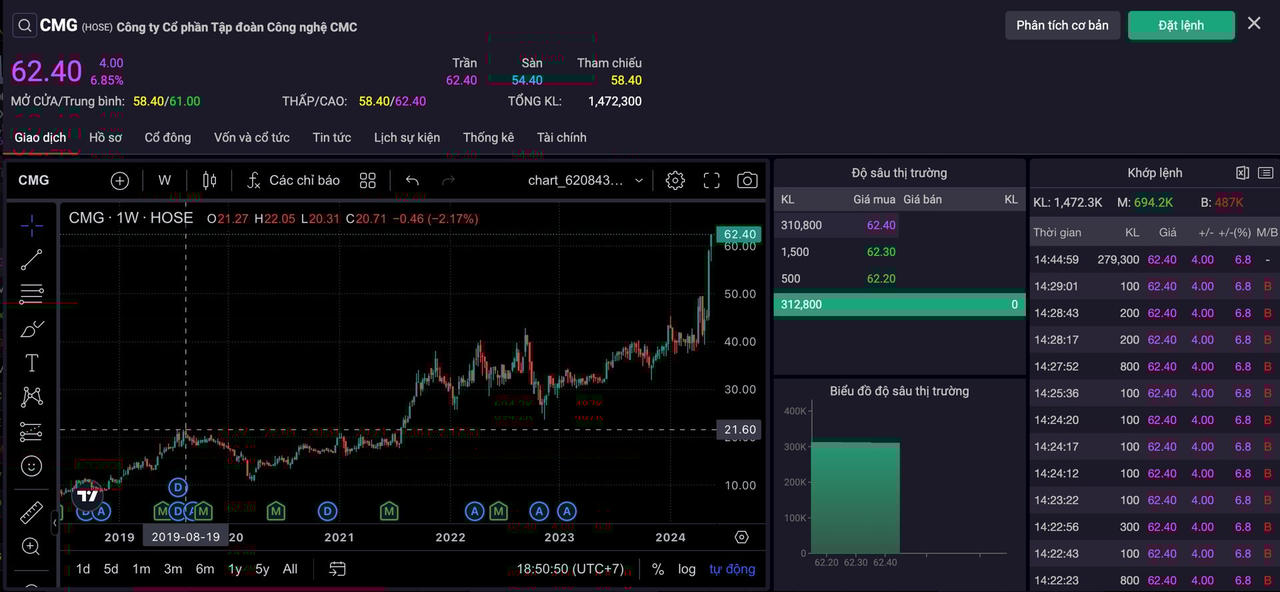Toggle the log scale option
Image resolution: width=1280 pixels, height=592 pixels.
(687, 569)
